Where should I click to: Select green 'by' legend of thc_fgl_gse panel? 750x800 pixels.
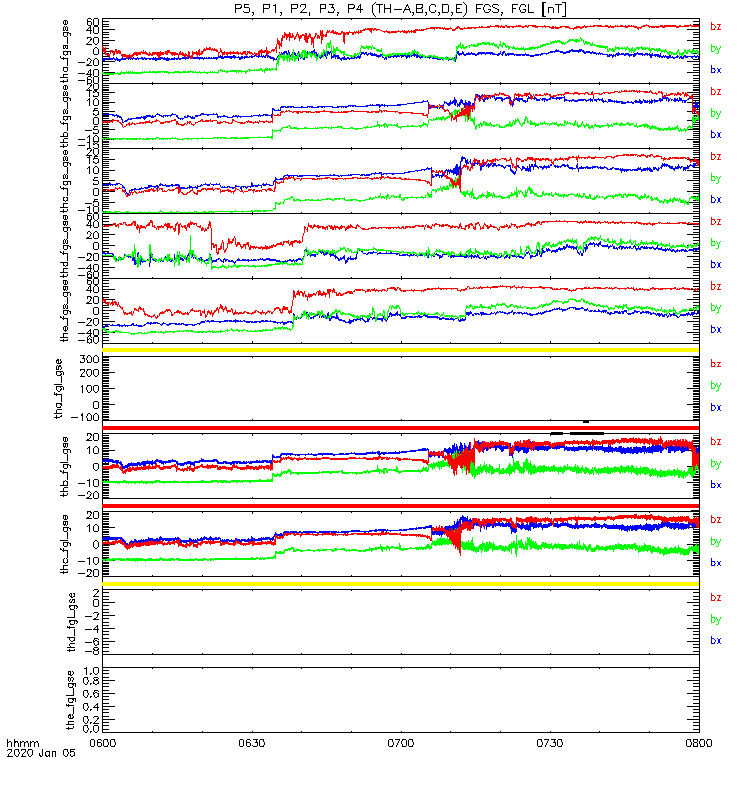(716, 541)
